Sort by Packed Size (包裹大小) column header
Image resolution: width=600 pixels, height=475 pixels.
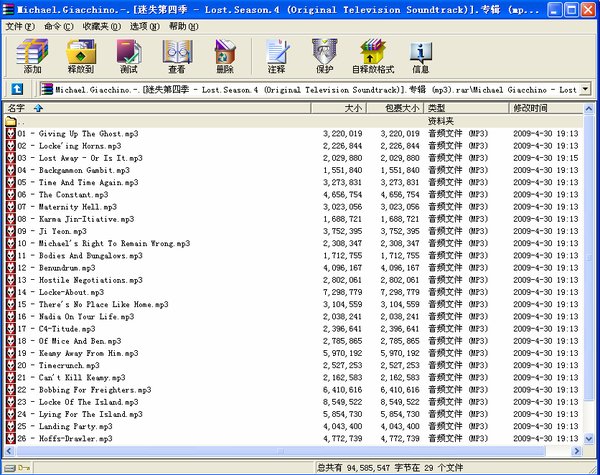click(396, 108)
